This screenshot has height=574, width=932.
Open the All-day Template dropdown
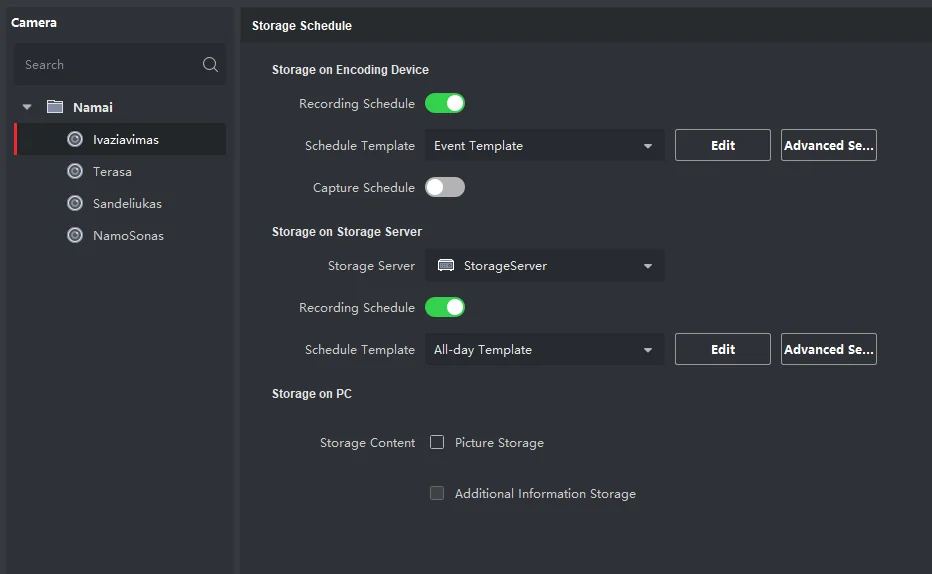click(x=544, y=350)
